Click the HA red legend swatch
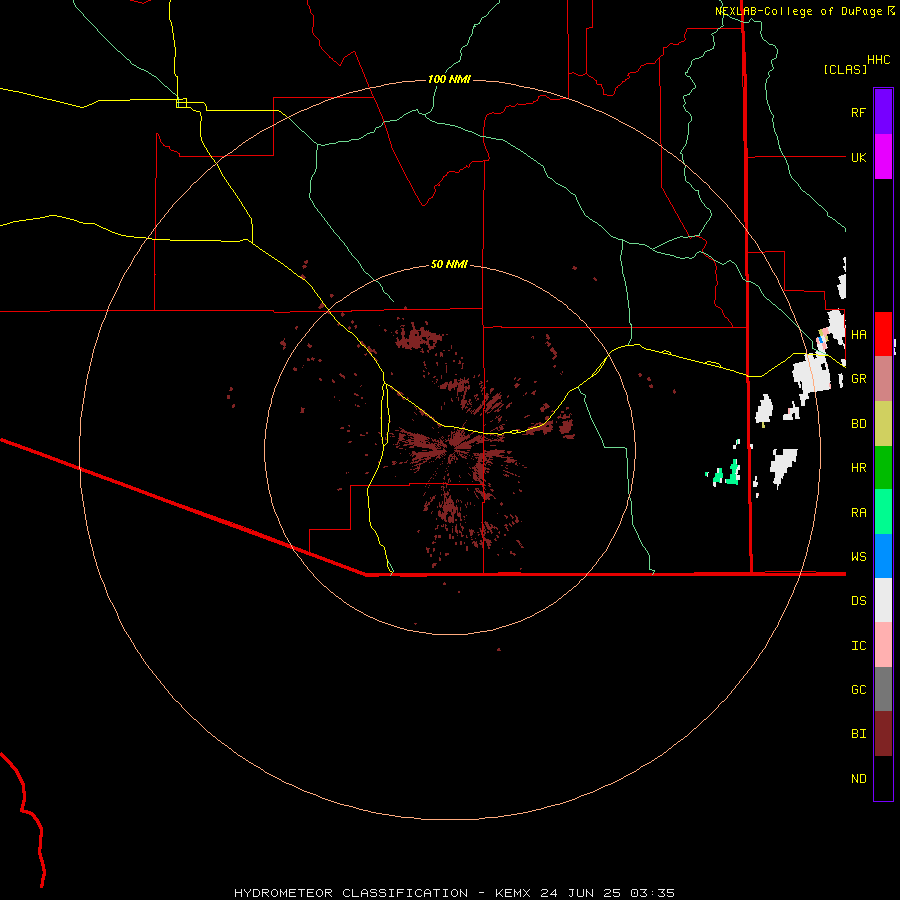This screenshot has height=900, width=900. [x=883, y=334]
